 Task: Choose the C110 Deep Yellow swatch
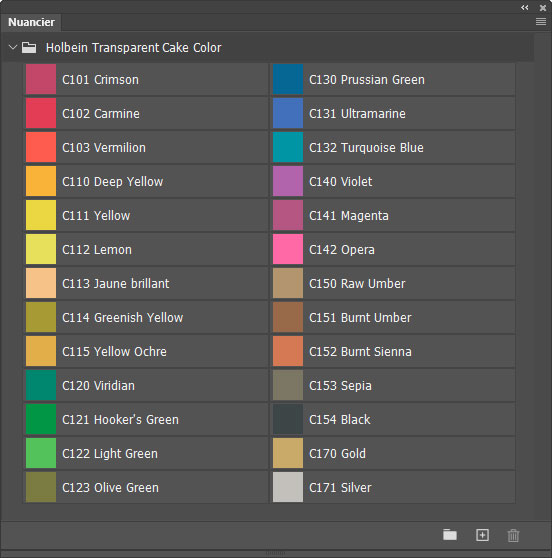(x=41, y=181)
